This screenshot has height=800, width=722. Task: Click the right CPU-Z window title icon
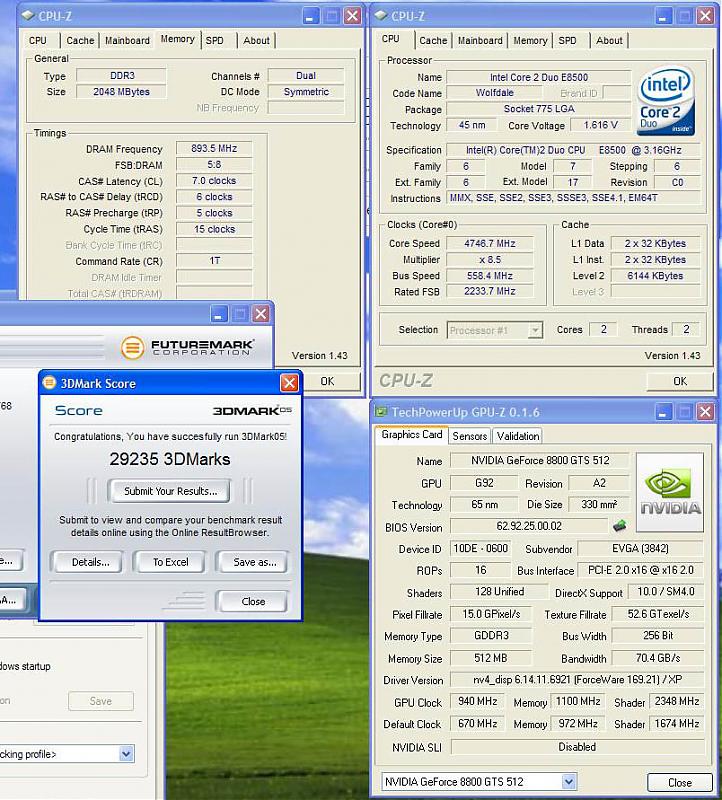click(381, 16)
